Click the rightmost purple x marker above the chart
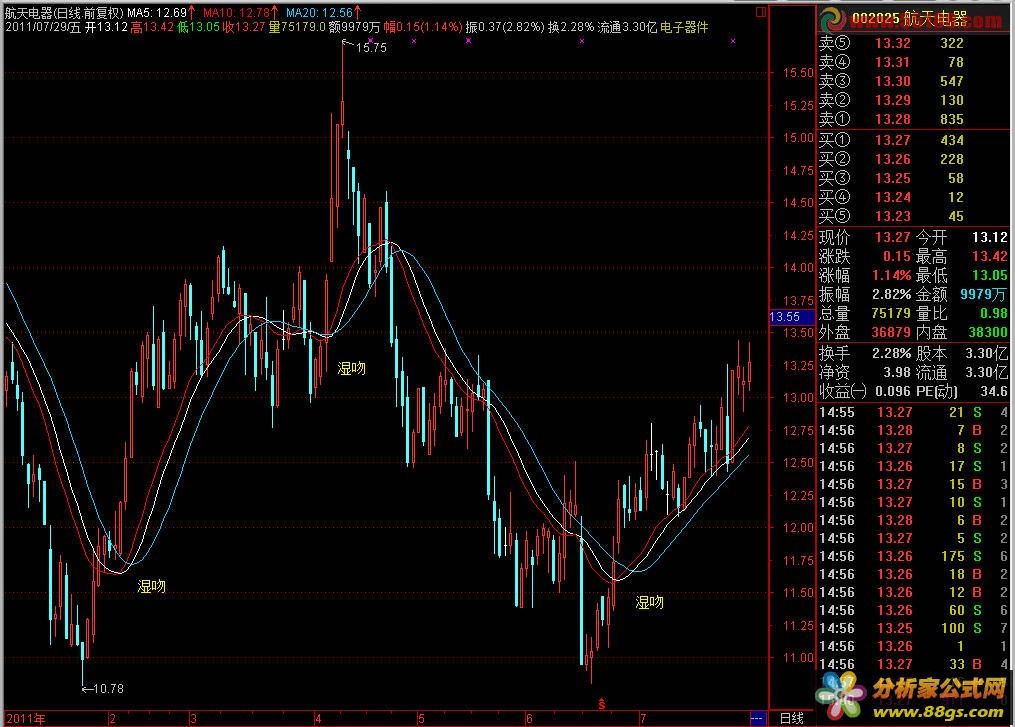 tap(733, 41)
